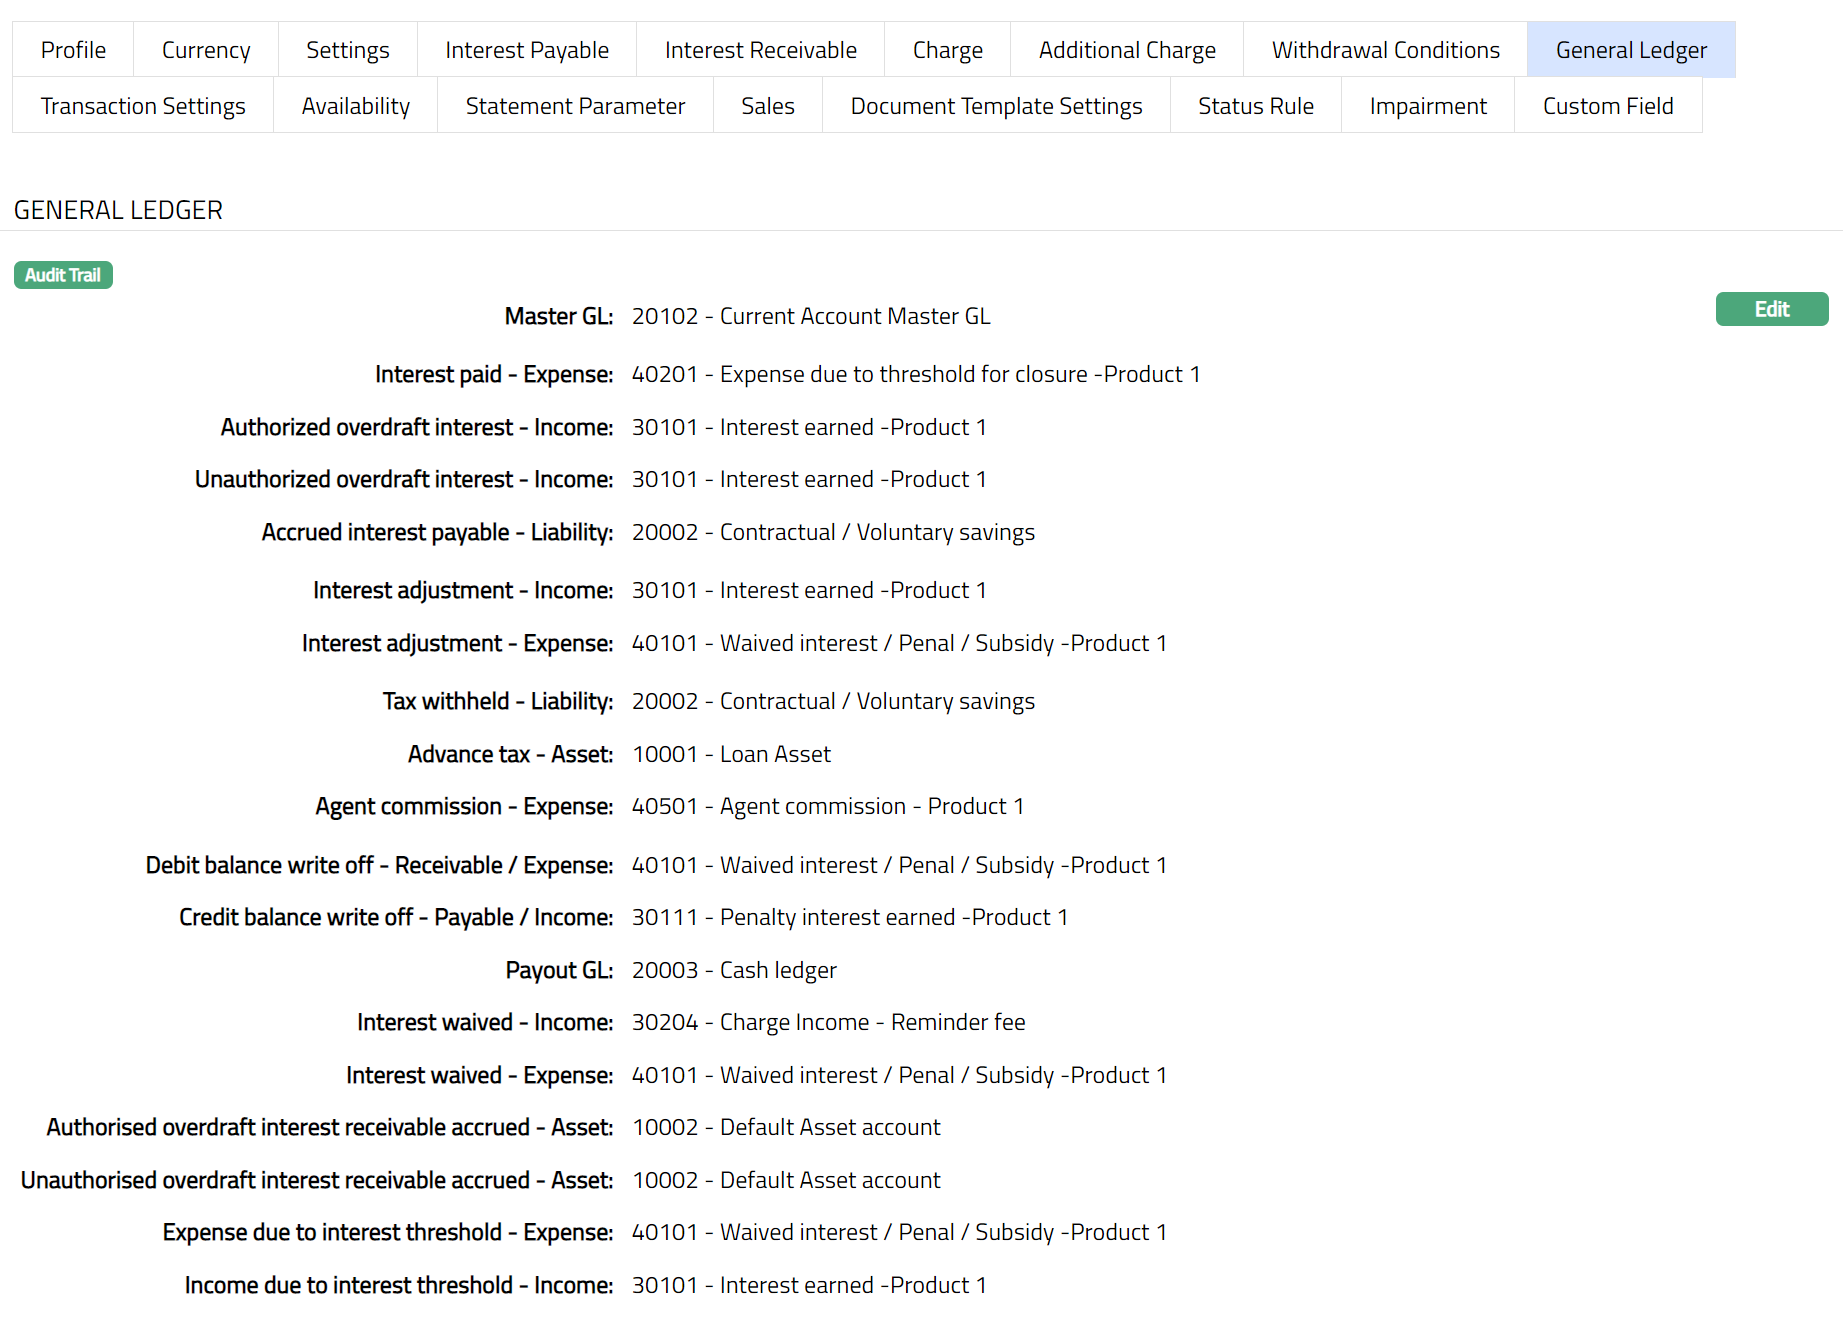Open the Statement Parameter tab
The height and width of the screenshot is (1333, 1843).
point(575,106)
